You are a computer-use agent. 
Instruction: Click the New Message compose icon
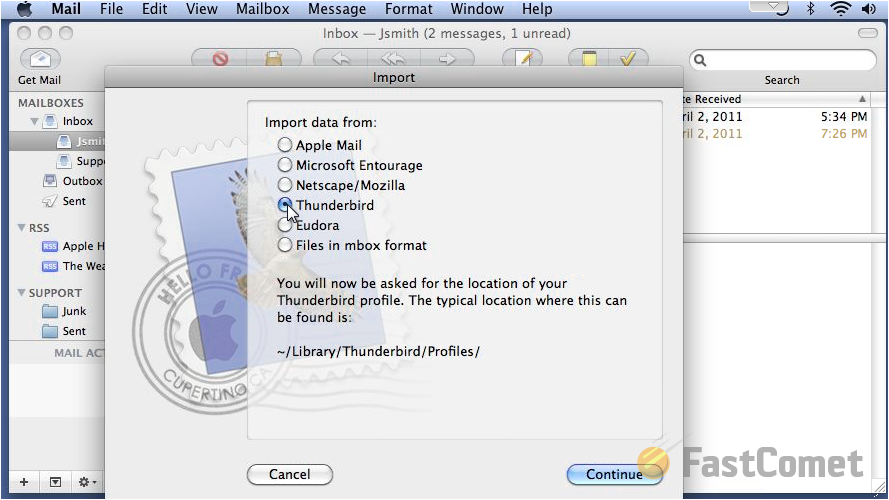coord(522,58)
